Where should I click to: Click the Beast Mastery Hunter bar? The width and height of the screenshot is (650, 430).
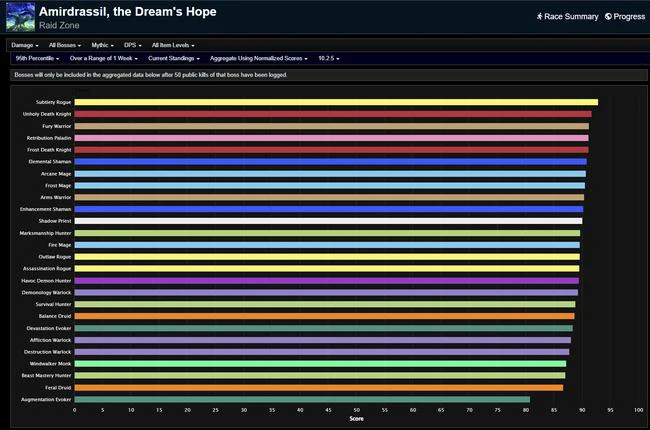(320, 376)
